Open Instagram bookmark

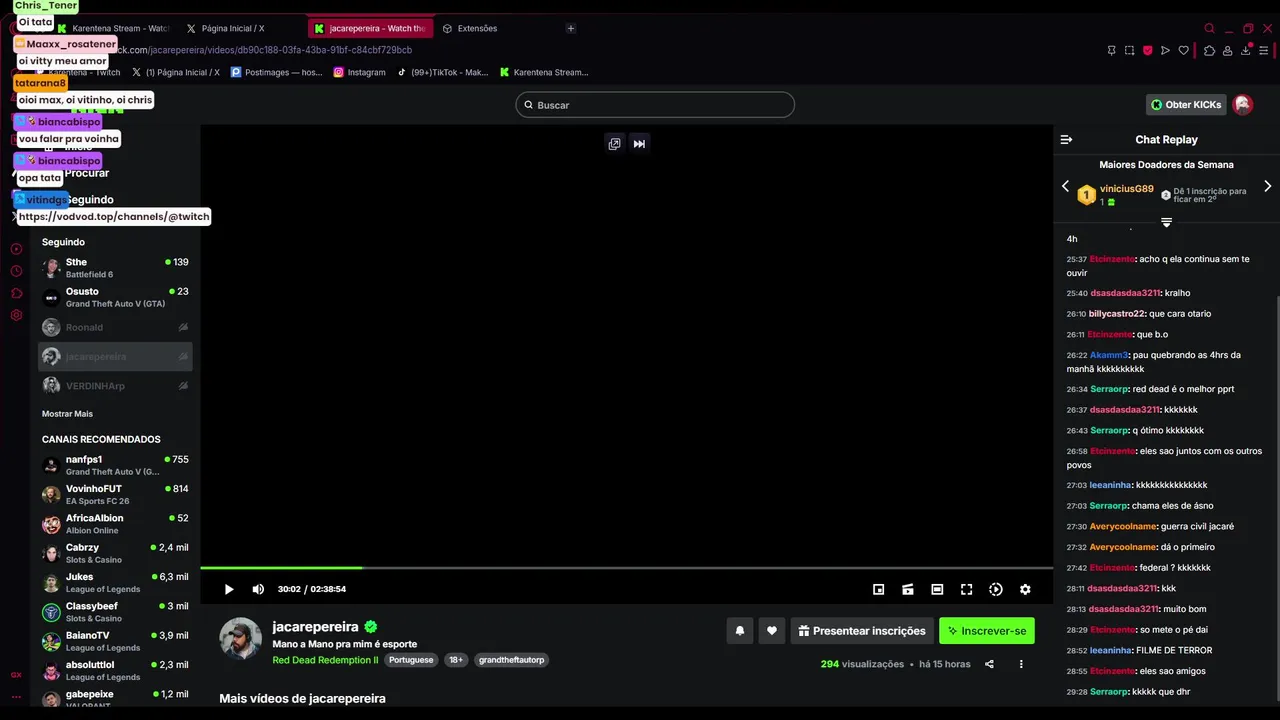click(x=360, y=72)
